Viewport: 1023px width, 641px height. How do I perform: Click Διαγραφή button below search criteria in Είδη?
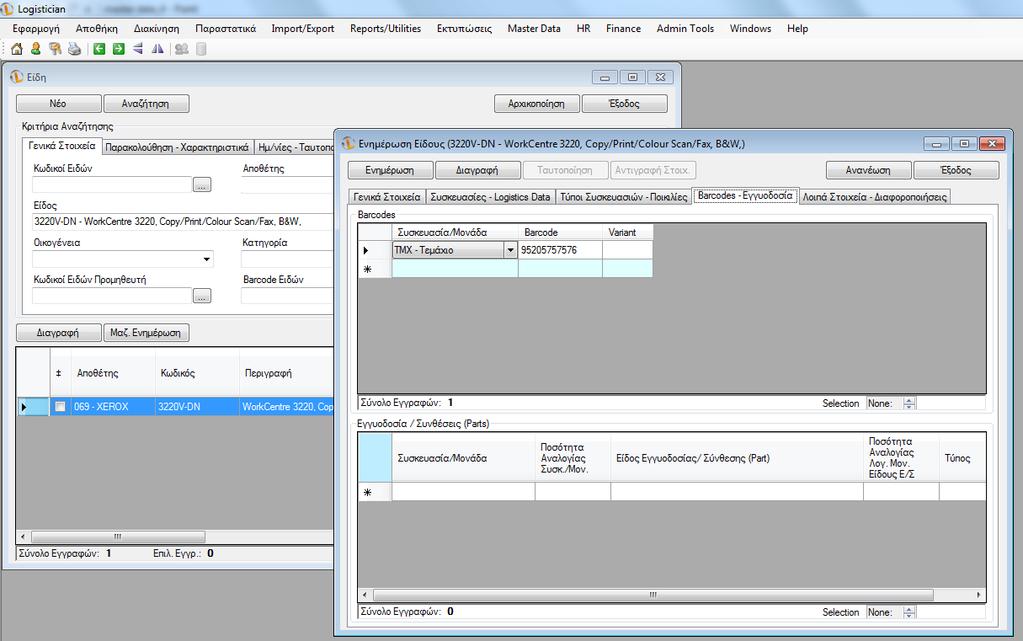58,333
